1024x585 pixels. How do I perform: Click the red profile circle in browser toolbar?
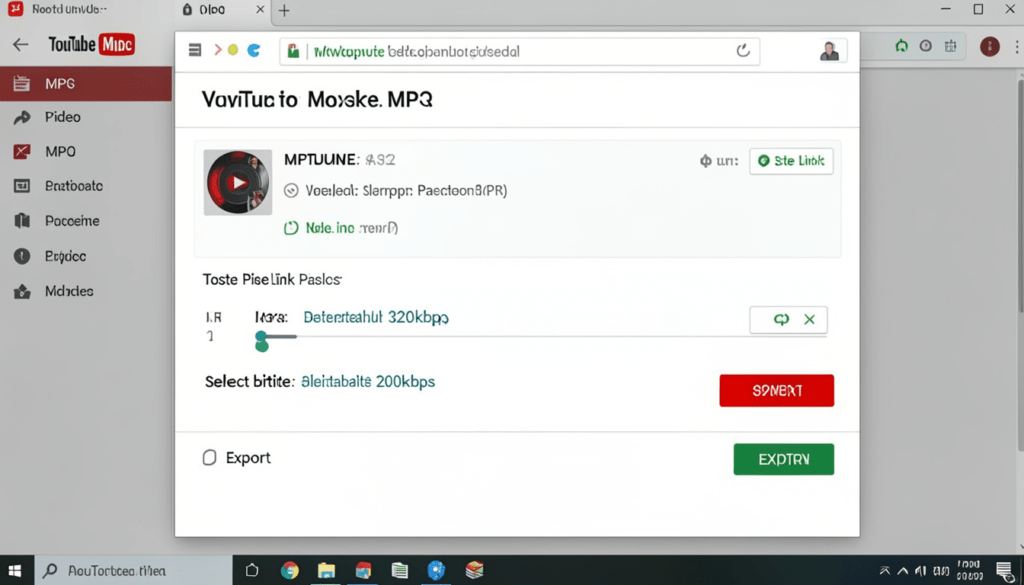[x=989, y=46]
